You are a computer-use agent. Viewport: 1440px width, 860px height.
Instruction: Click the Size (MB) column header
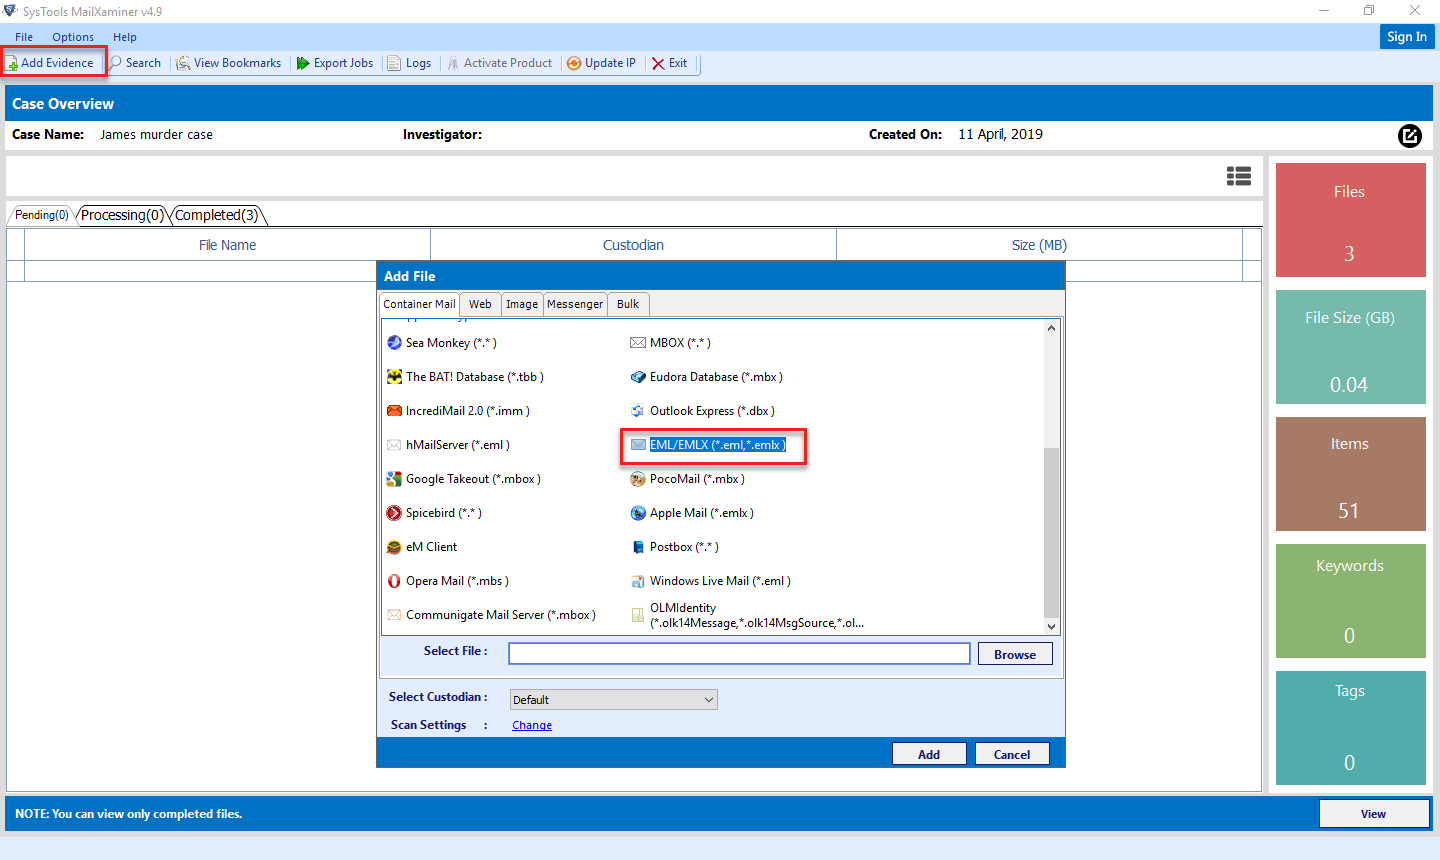click(1039, 245)
